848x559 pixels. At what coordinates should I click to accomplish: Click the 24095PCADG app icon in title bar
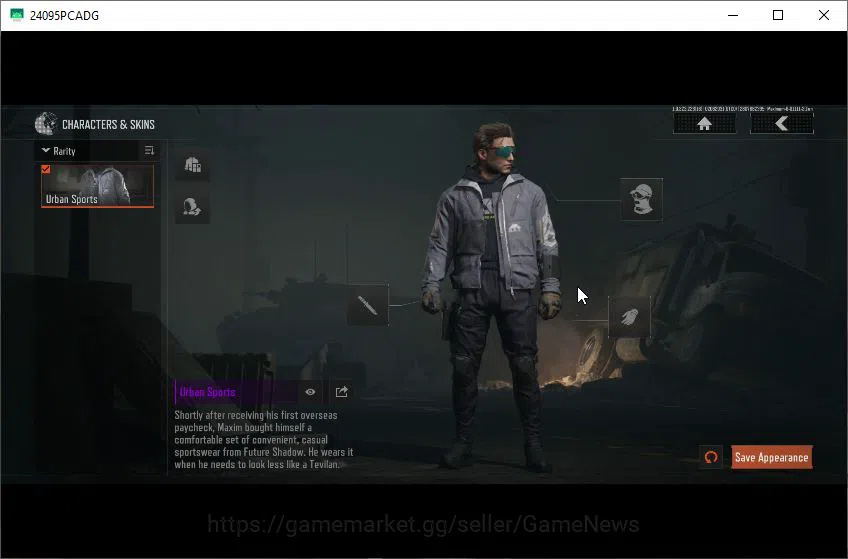click(x=17, y=15)
